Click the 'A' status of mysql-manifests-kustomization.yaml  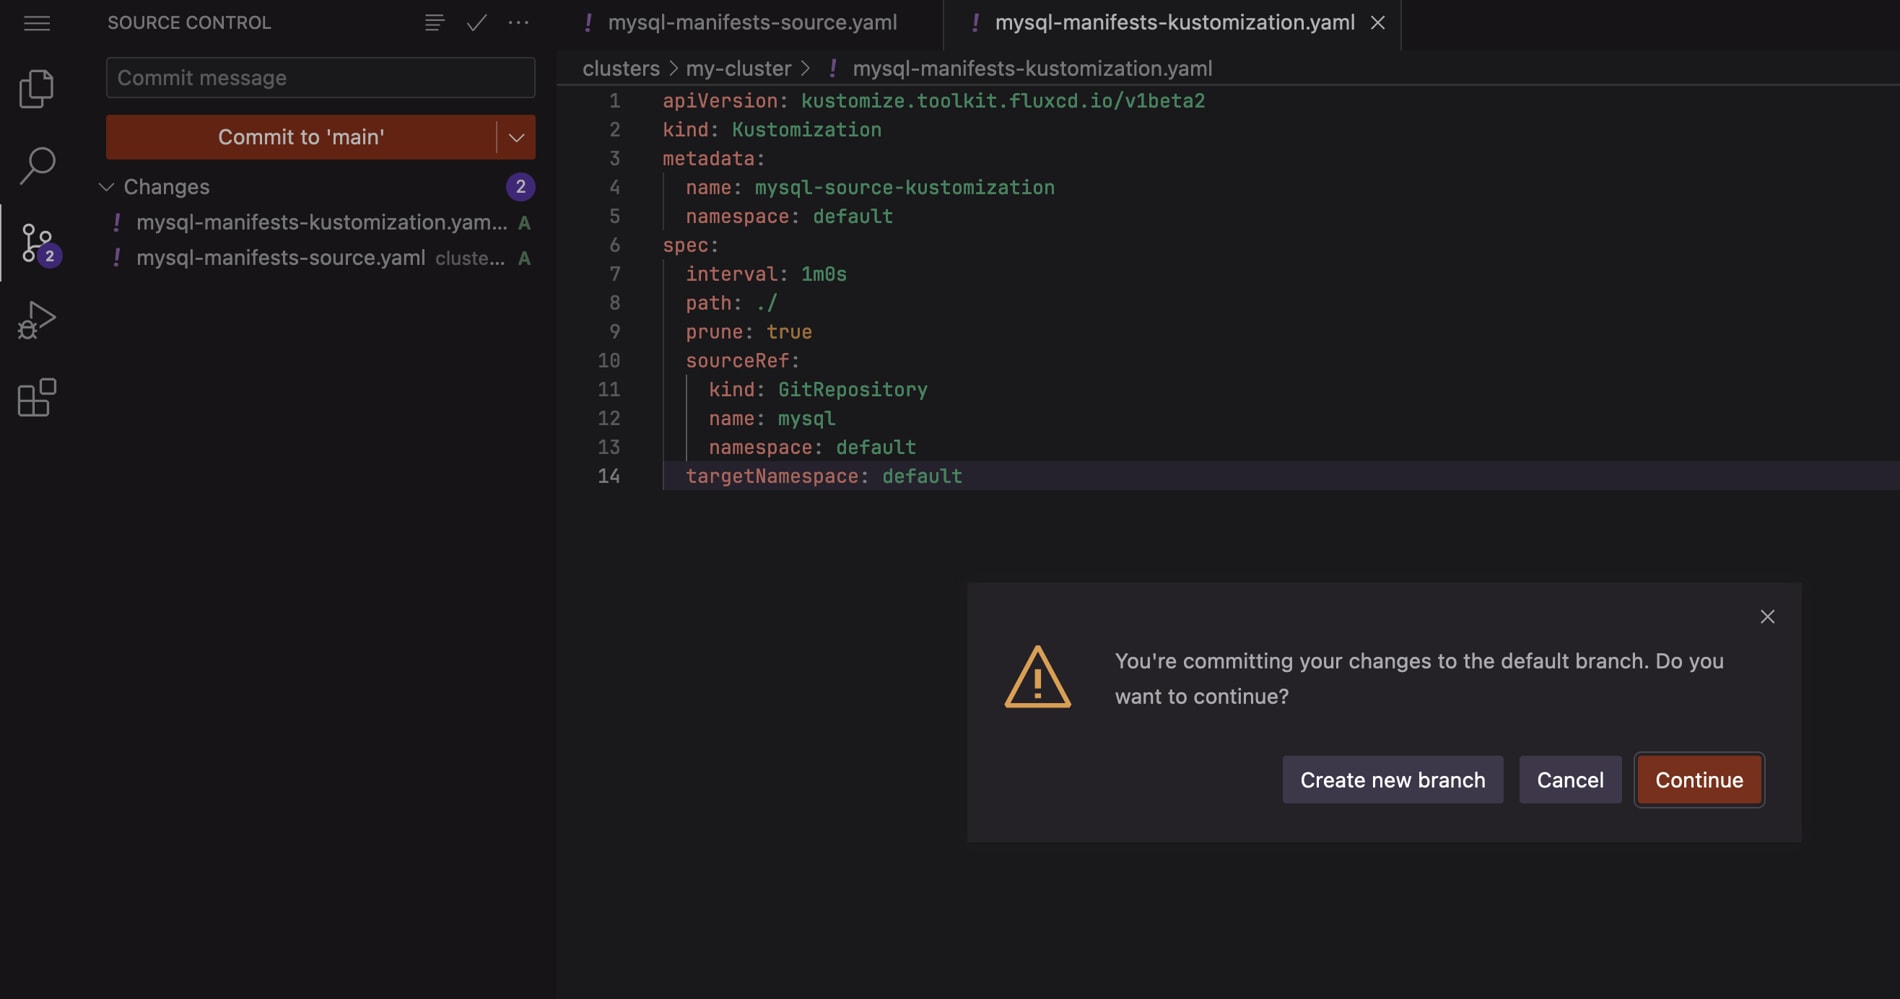524,223
